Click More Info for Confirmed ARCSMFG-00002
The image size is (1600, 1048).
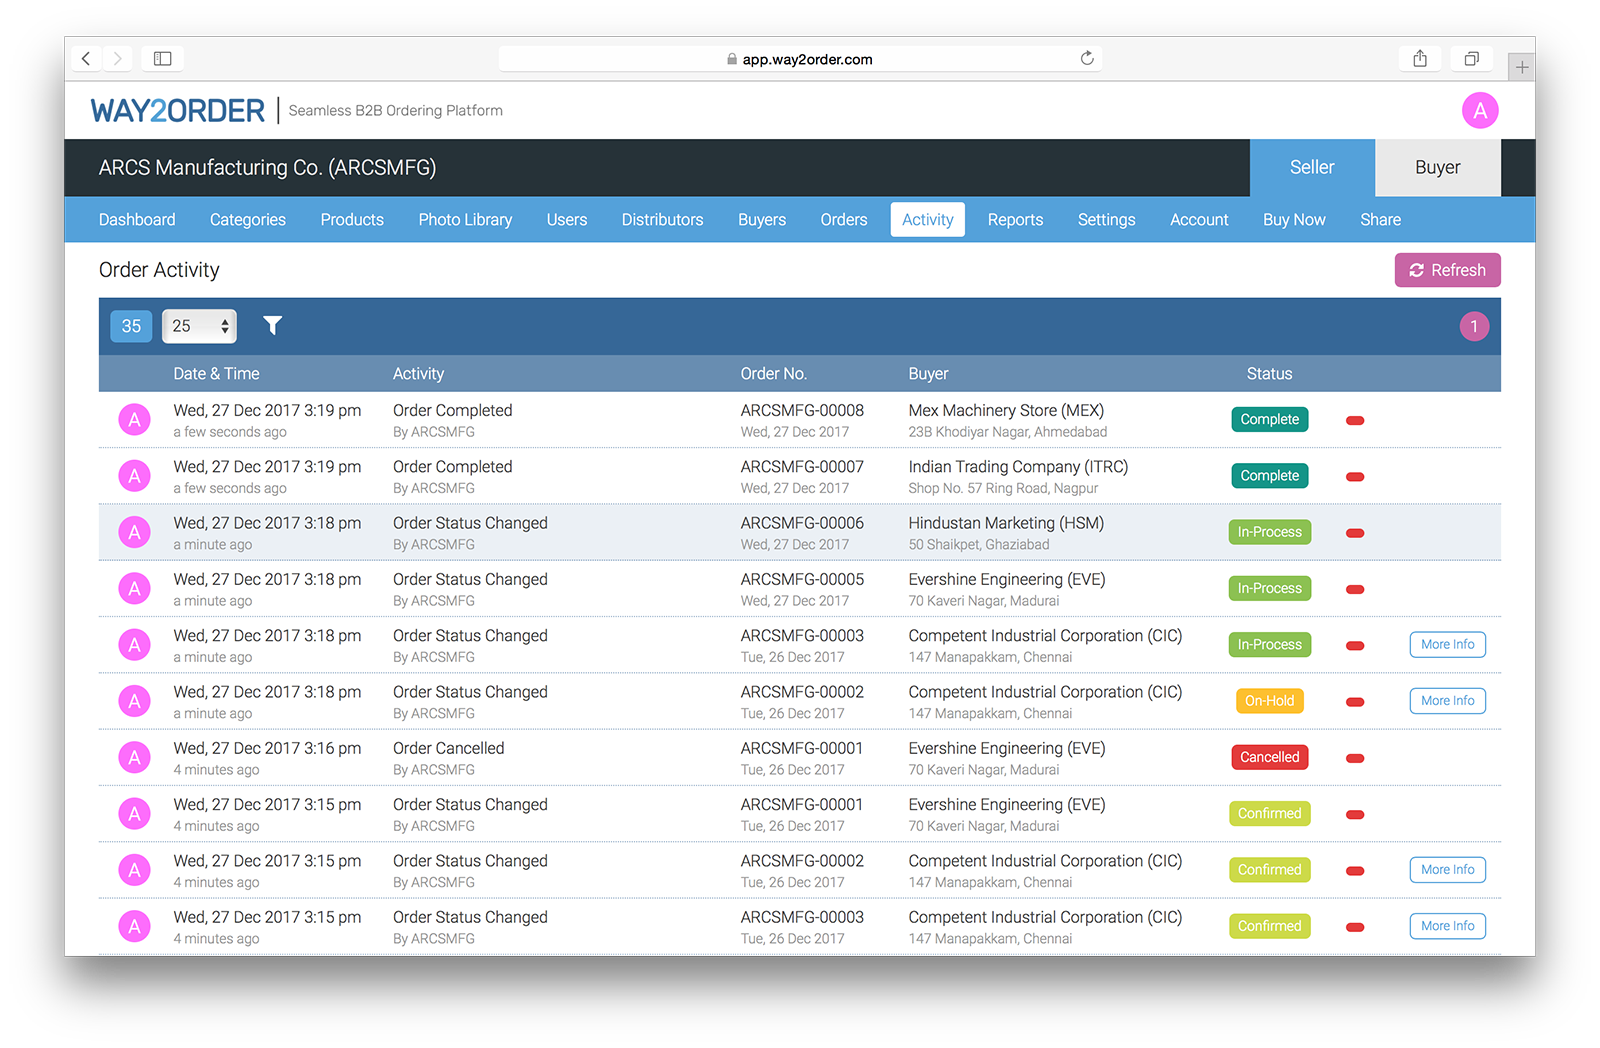click(x=1447, y=870)
